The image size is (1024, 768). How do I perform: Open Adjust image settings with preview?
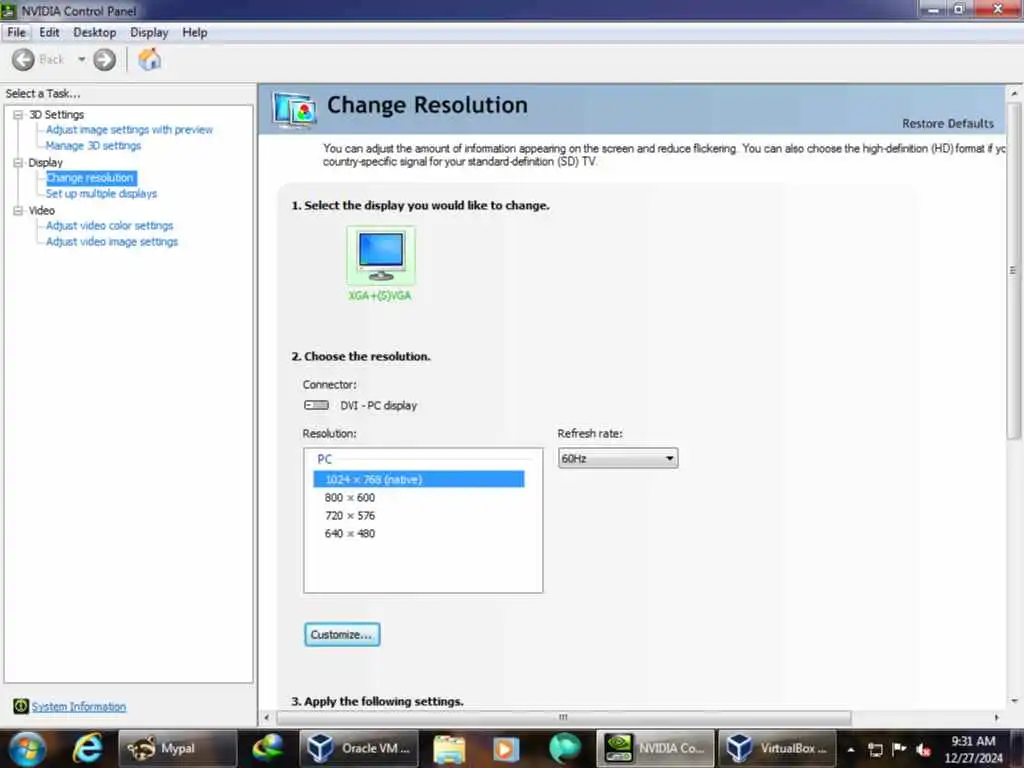[129, 130]
